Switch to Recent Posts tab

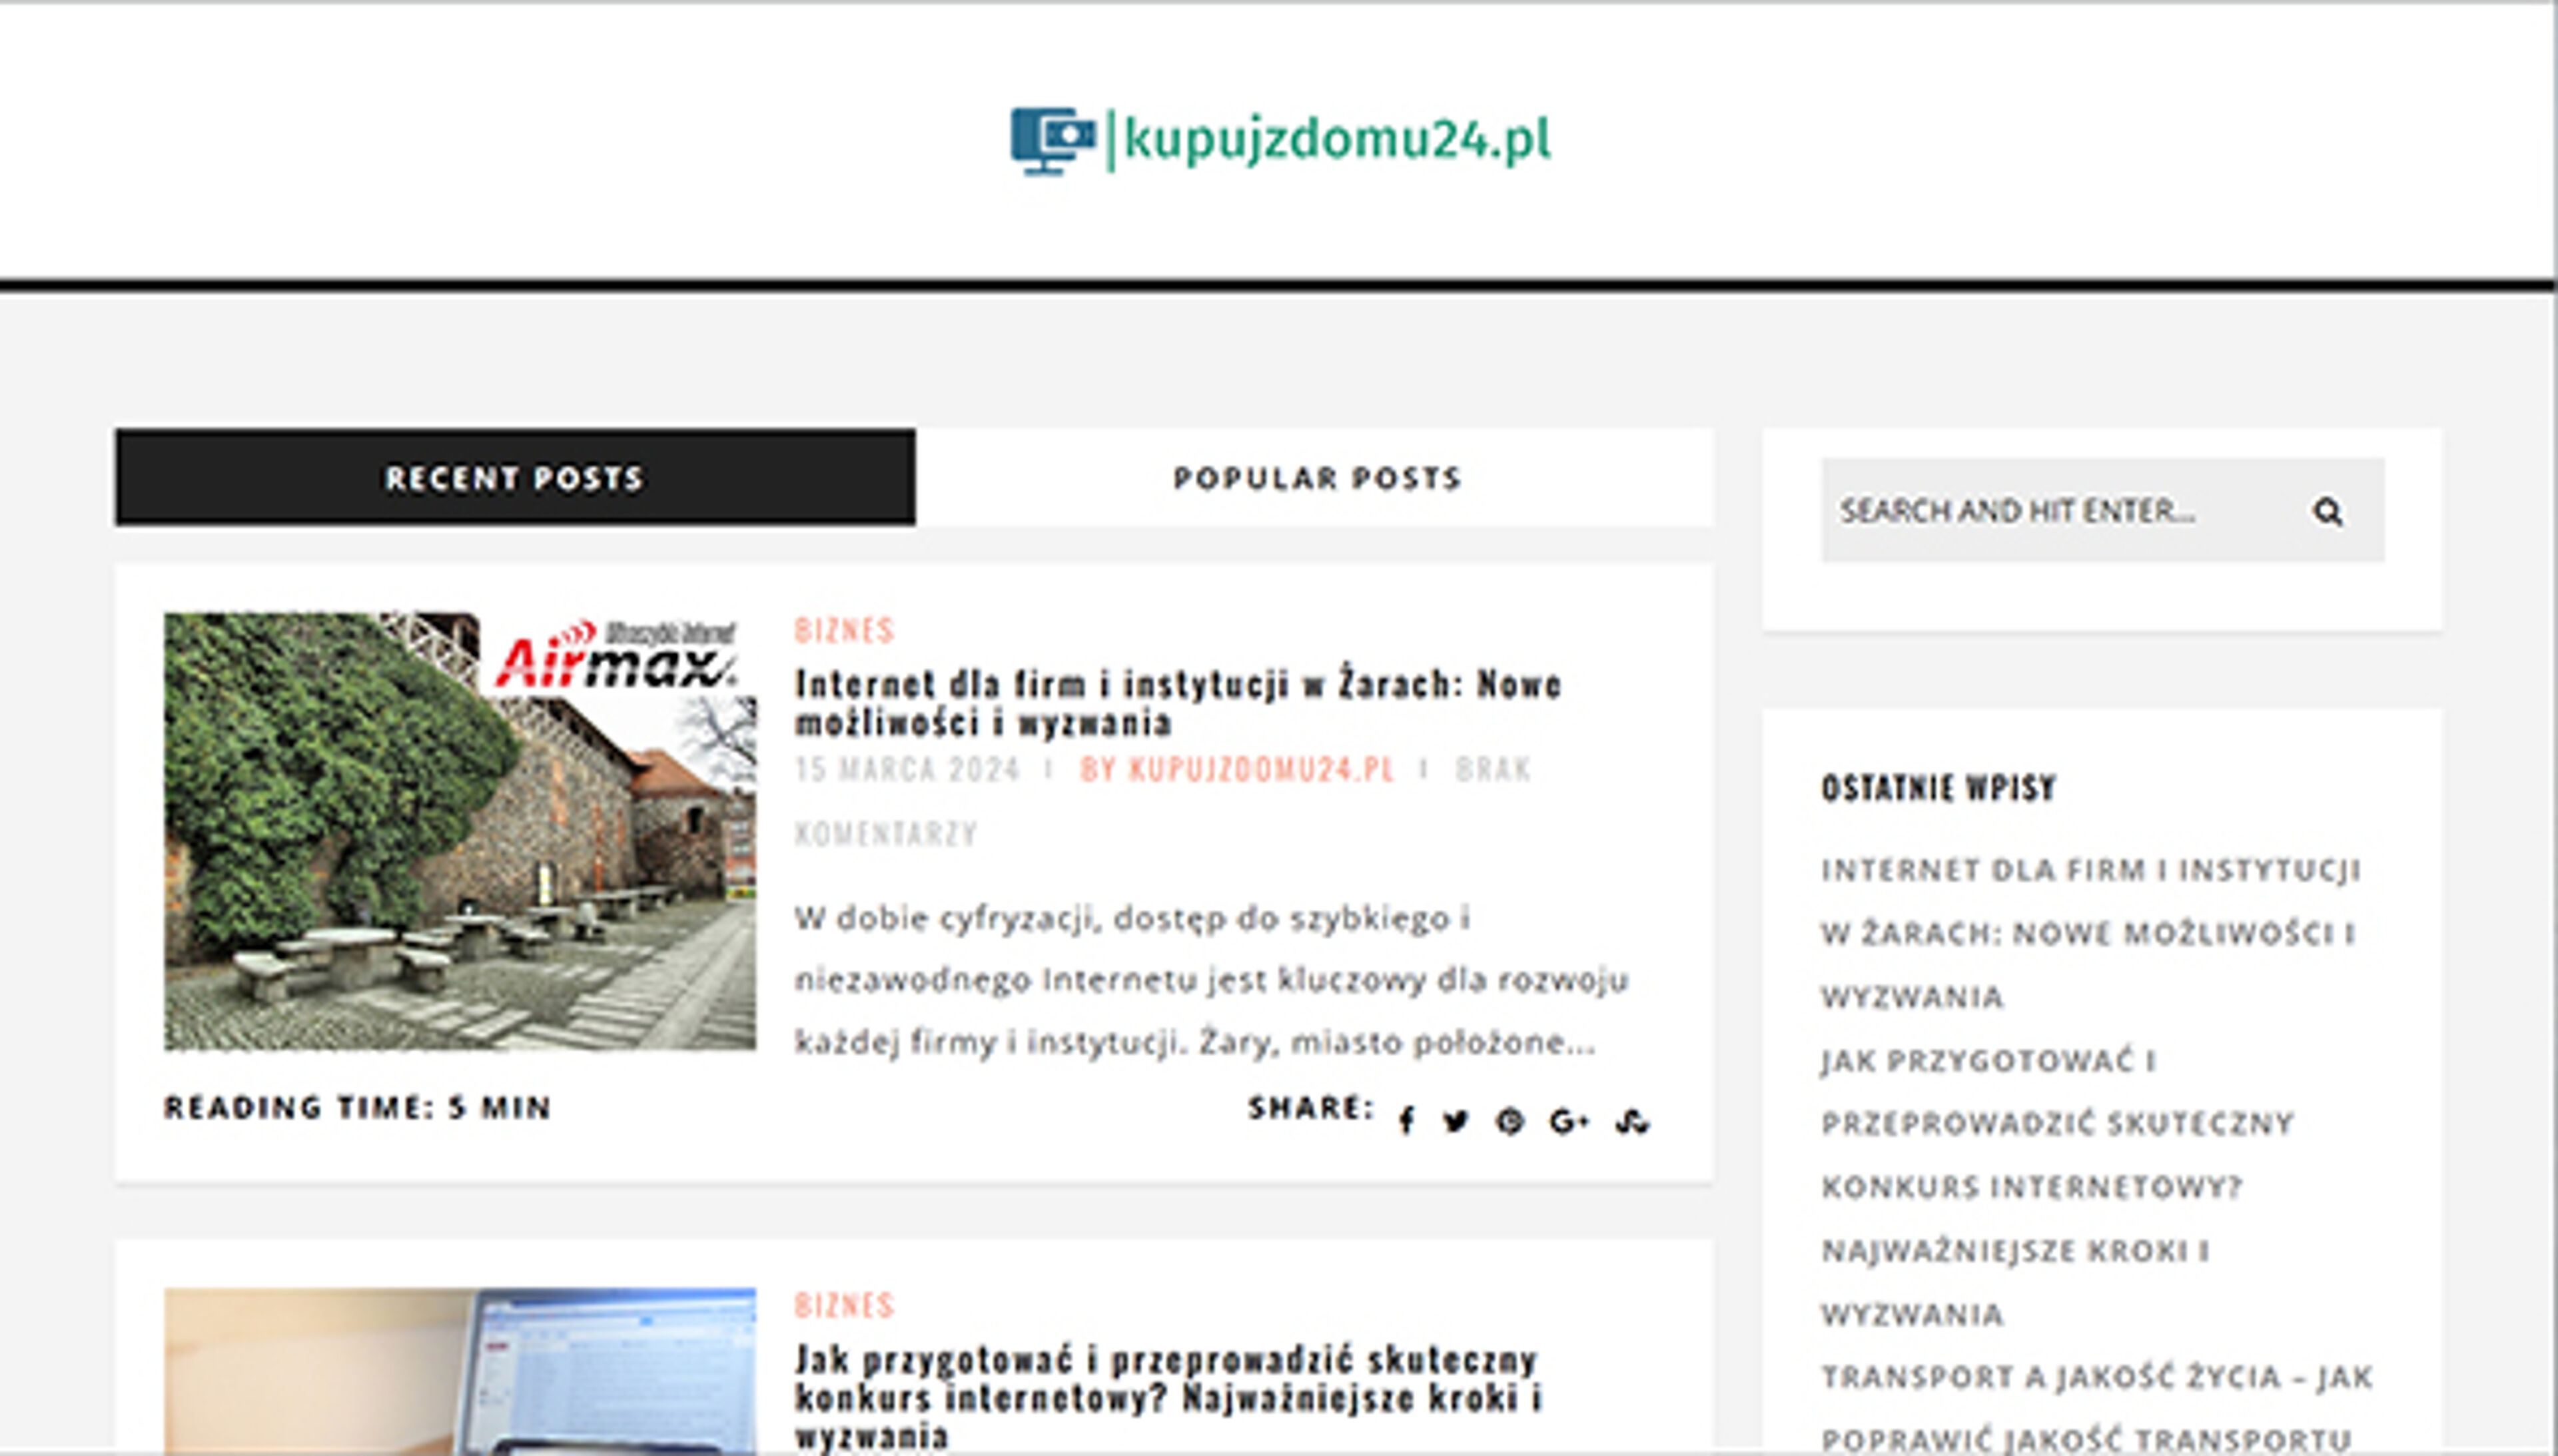pos(515,478)
